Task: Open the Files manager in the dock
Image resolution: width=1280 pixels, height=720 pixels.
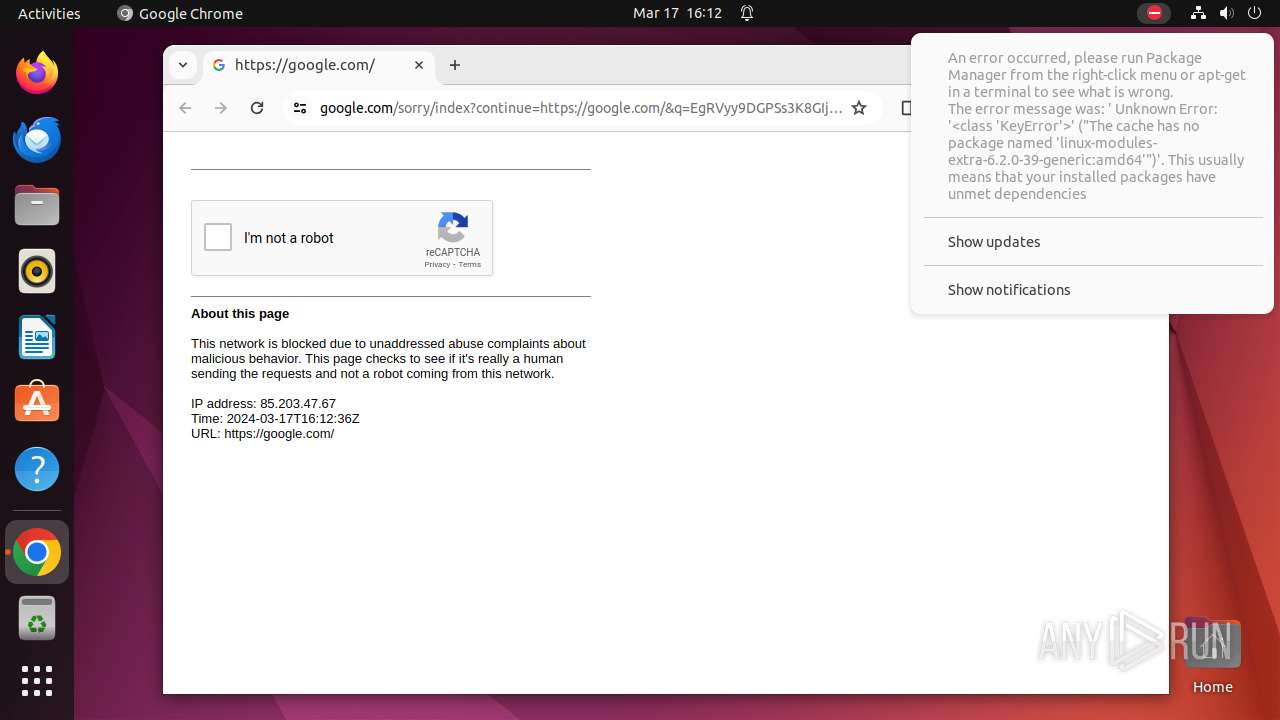Action: [x=37, y=205]
